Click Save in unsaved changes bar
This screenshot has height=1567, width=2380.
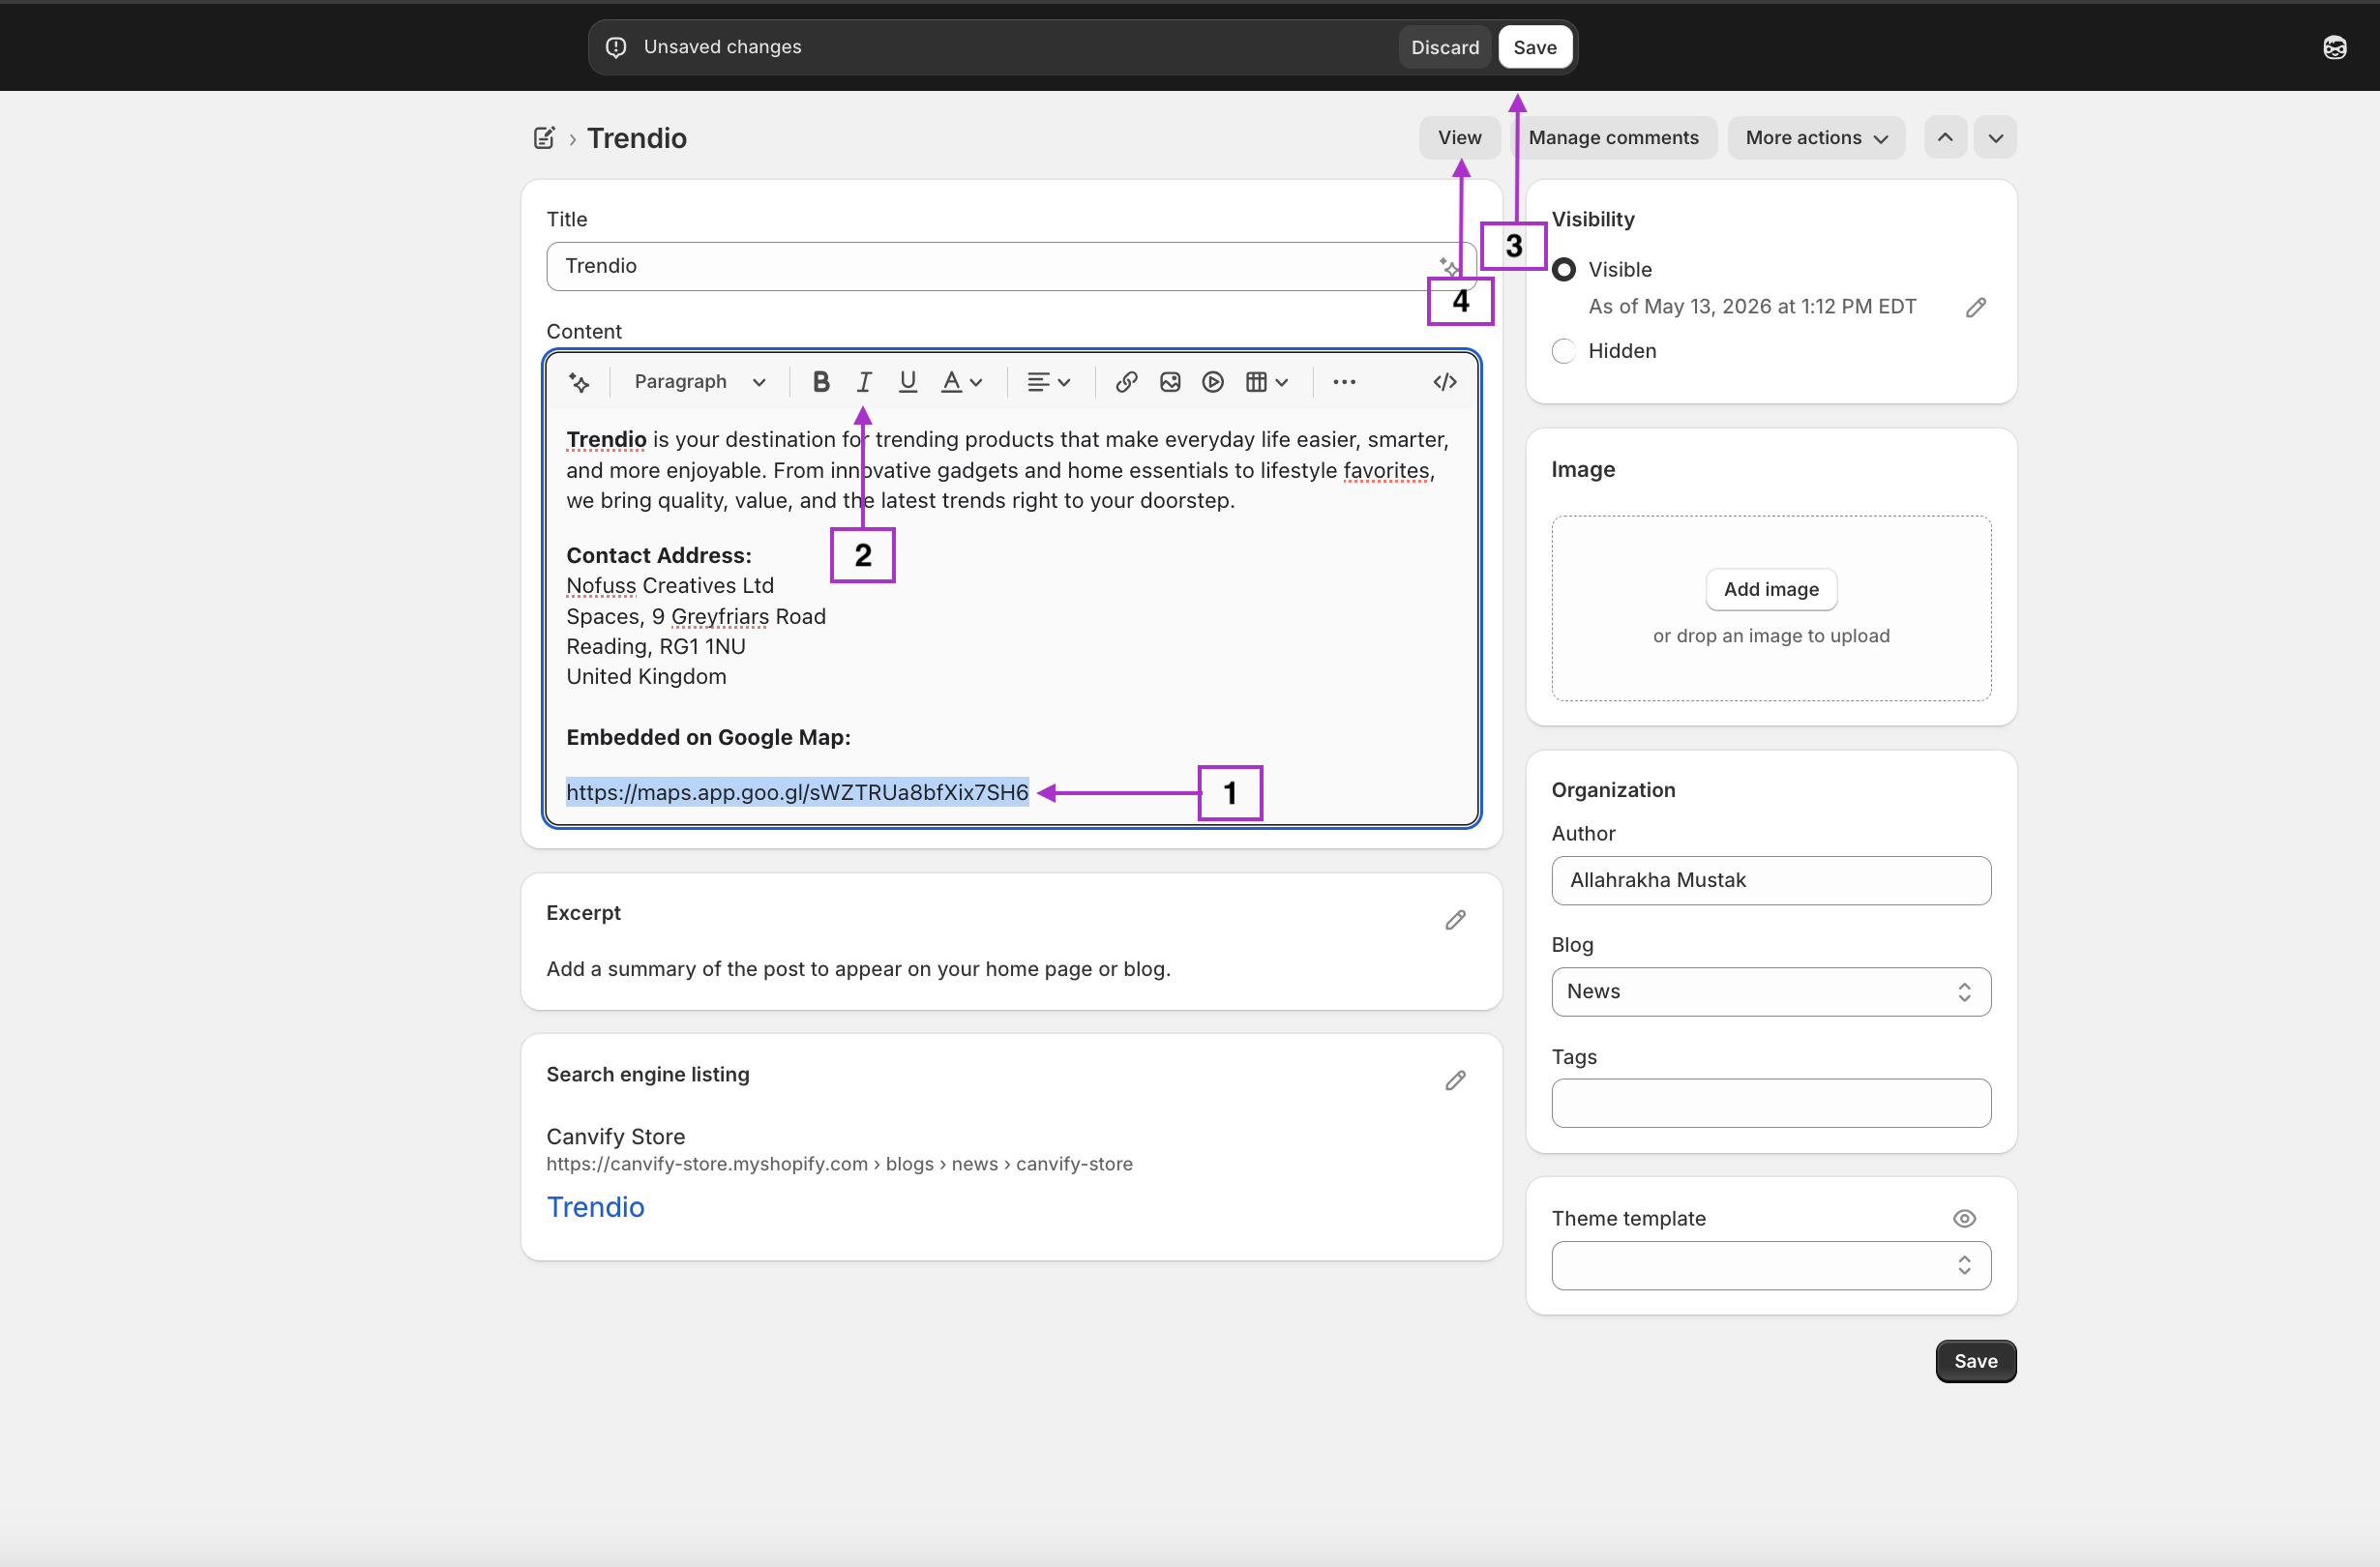(x=1534, y=47)
